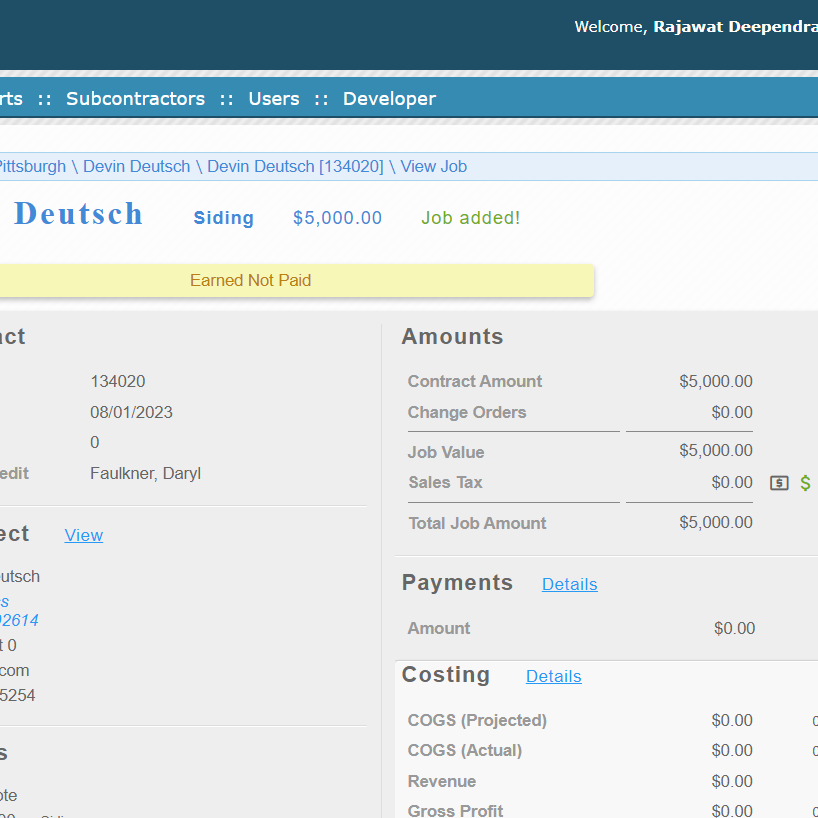
Task: Click the Job added! confirmation message
Action: pyautogui.click(x=470, y=218)
